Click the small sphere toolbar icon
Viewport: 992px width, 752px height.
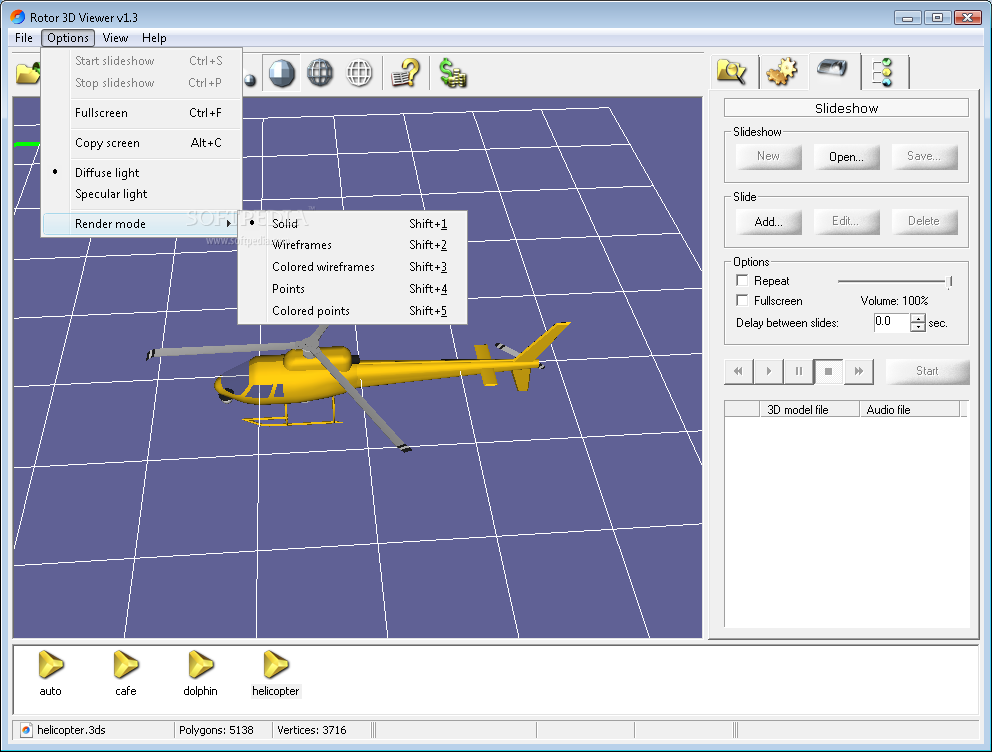click(x=250, y=80)
